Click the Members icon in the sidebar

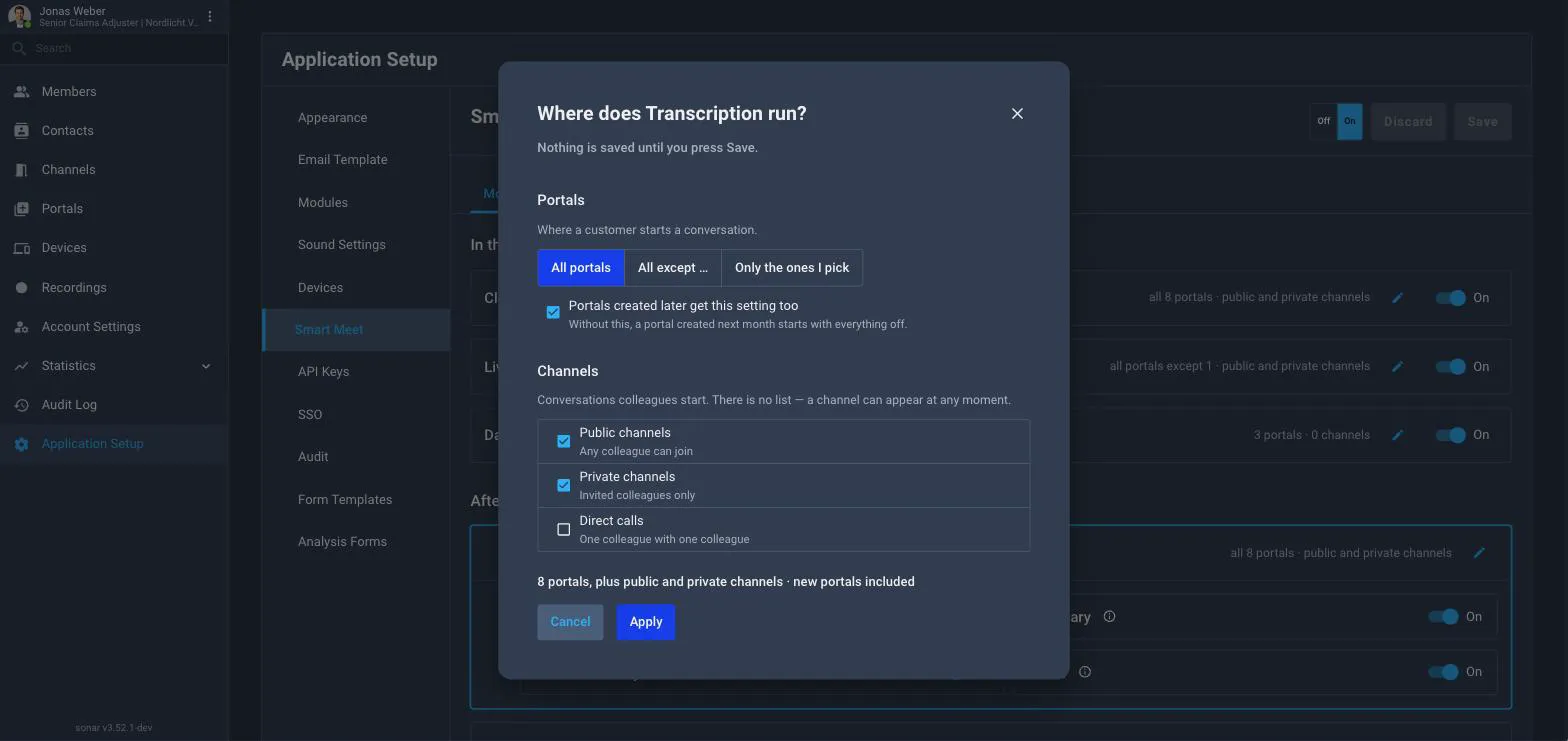coord(21,92)
